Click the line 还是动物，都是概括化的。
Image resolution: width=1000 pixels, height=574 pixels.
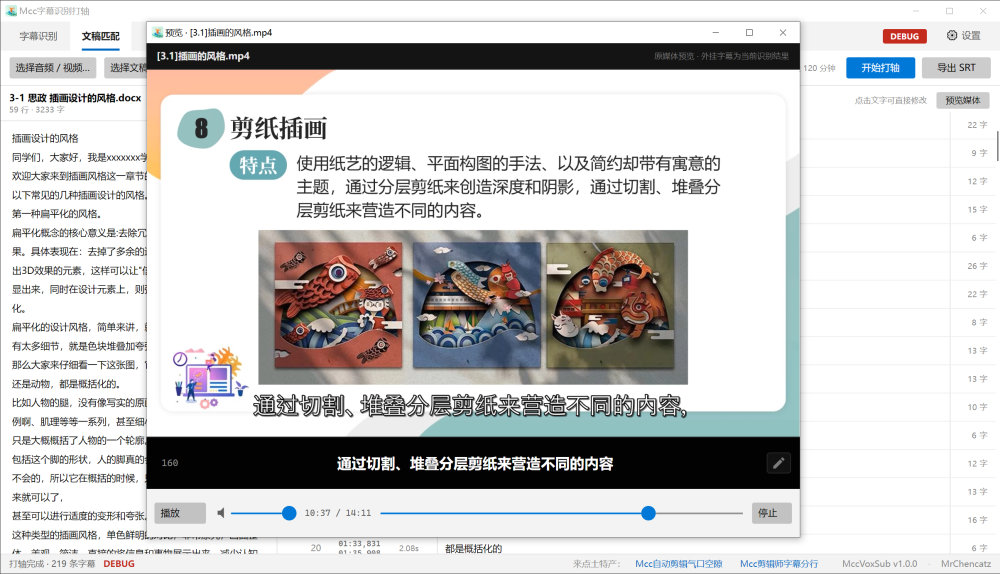tap(66, 384)
